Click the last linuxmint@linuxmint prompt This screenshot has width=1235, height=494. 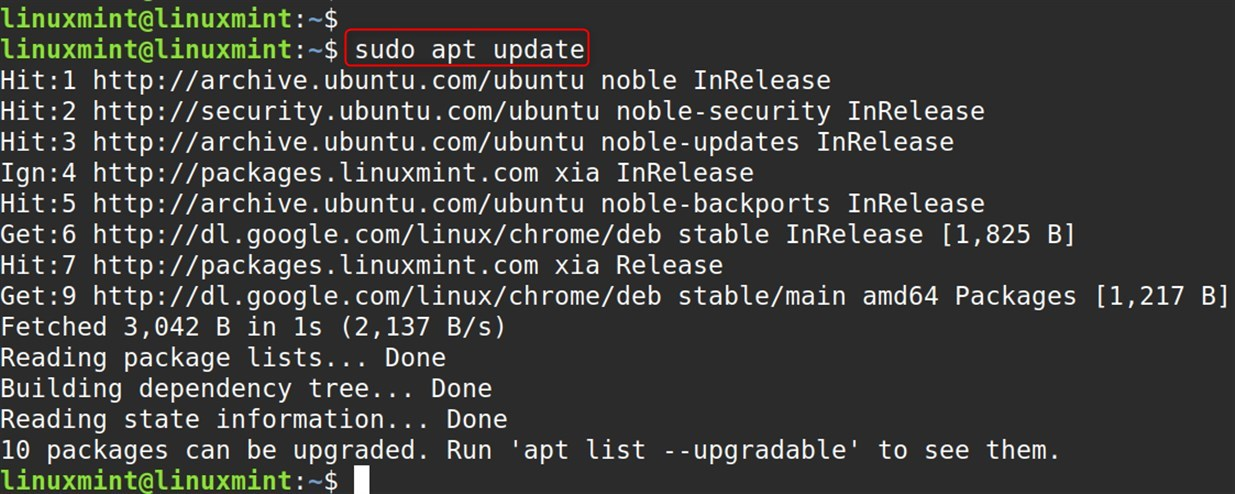tap(169, 481)
